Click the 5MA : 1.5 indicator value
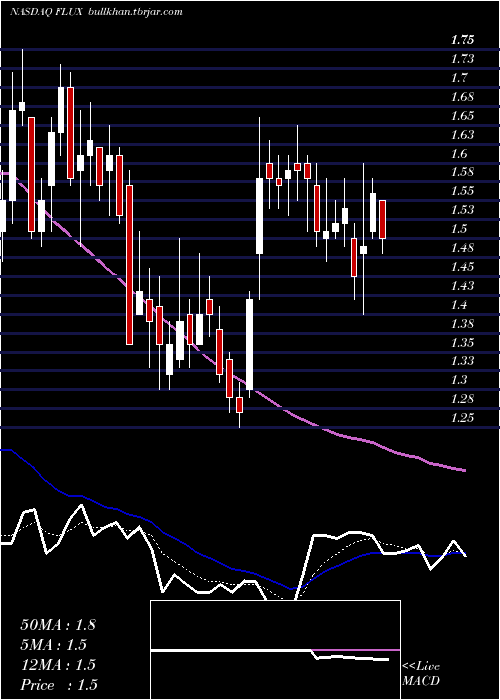500x700 pixels. coord(54,645)
